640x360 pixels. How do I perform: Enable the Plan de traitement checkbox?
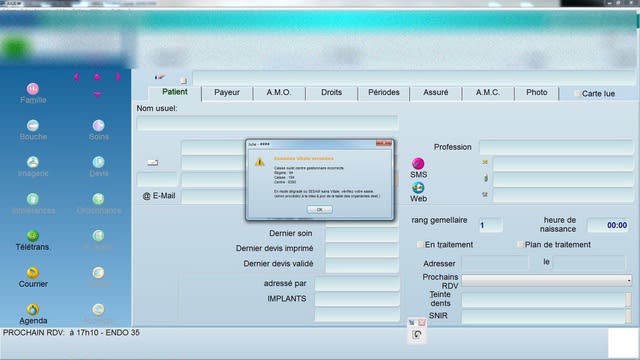520,244
